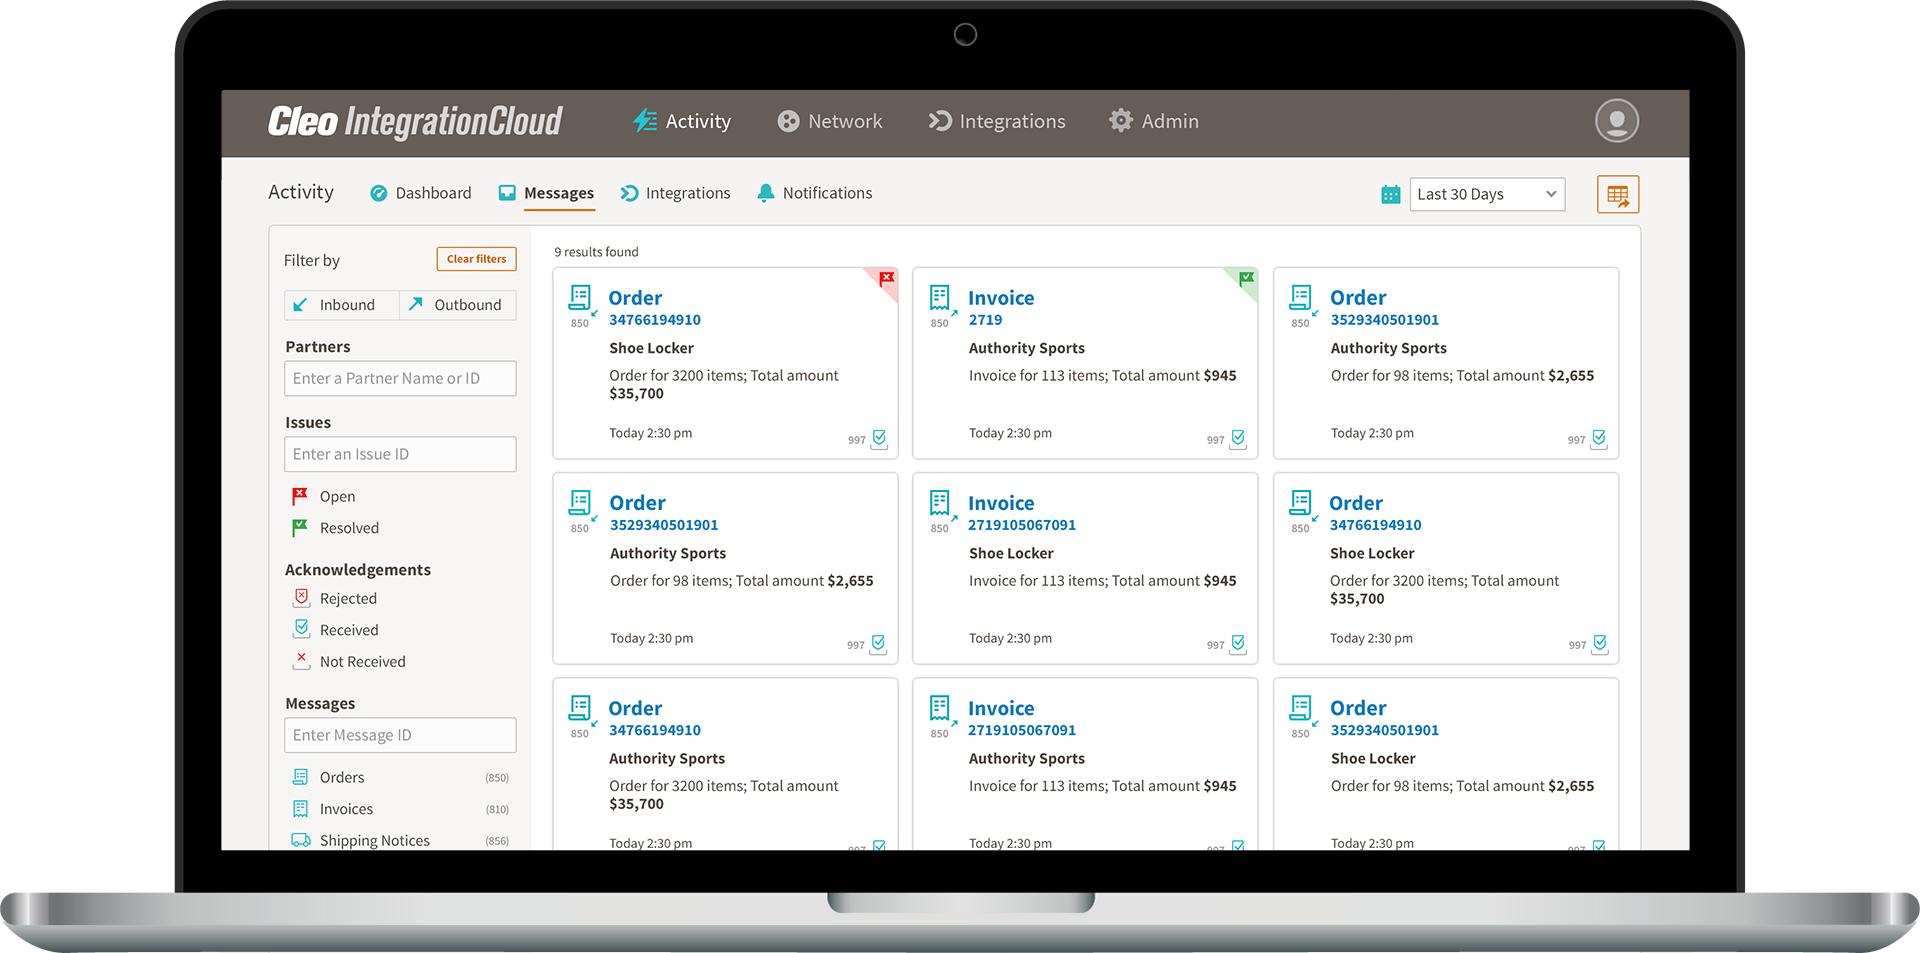This screenshot has height=953, width=1920.
Task: Click the Enter Partner Name or ID field
Action: coord(399,378)
